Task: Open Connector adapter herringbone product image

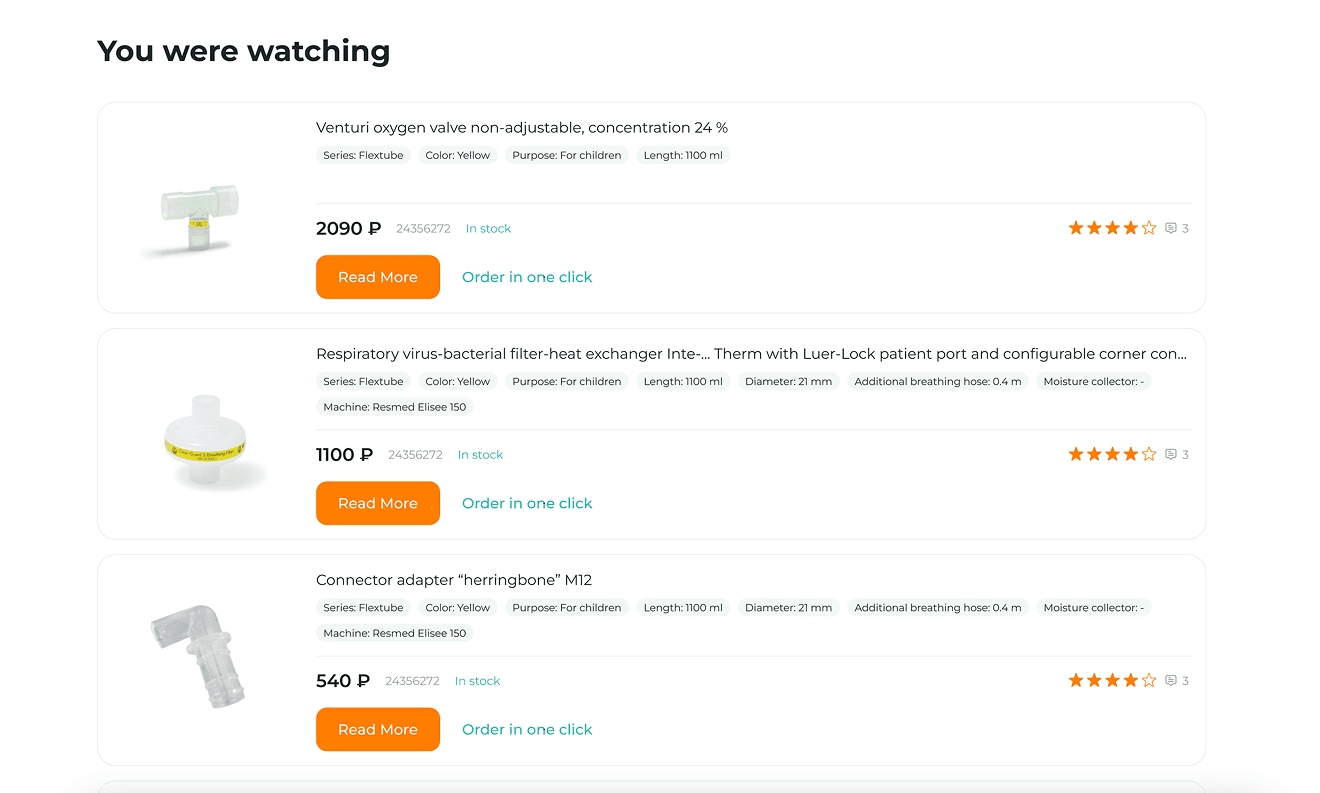Action: 197,655
